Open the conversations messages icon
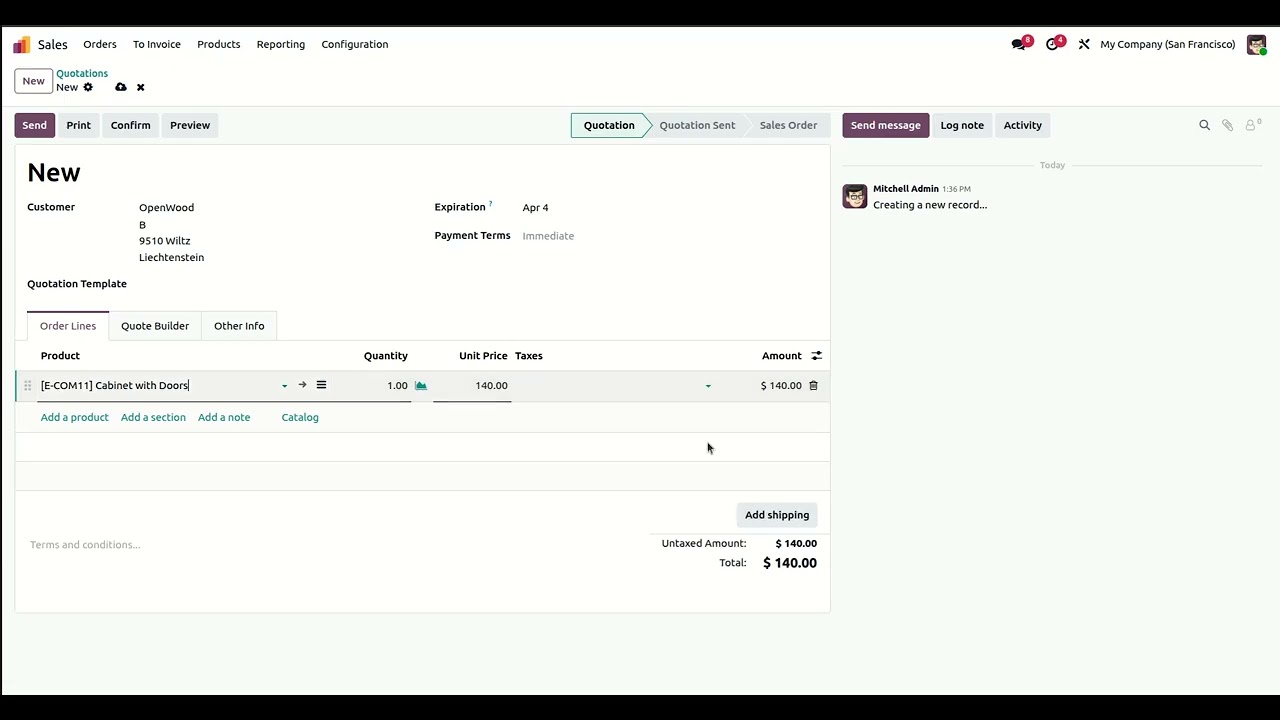 pos(1018,44)
